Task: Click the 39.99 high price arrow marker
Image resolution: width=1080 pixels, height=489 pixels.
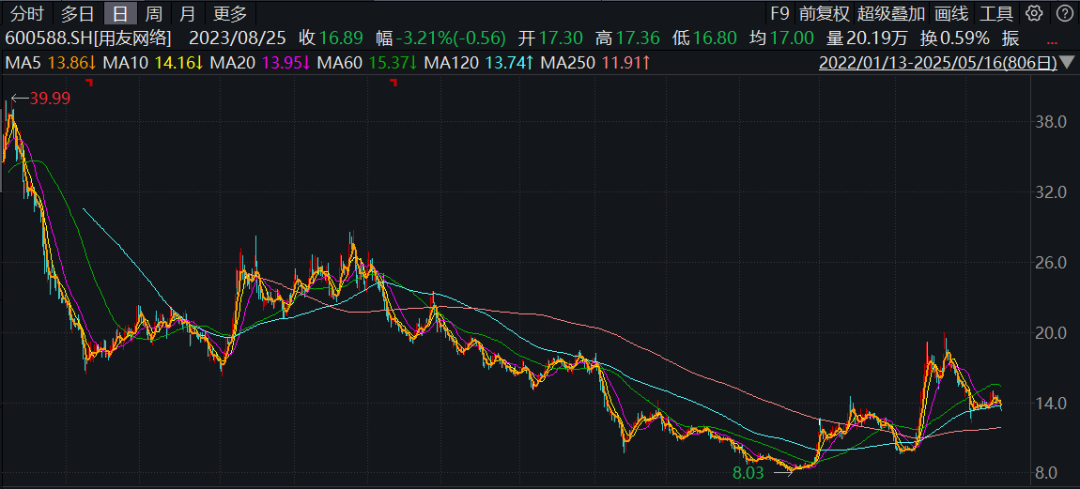Action: coord(40,99)
